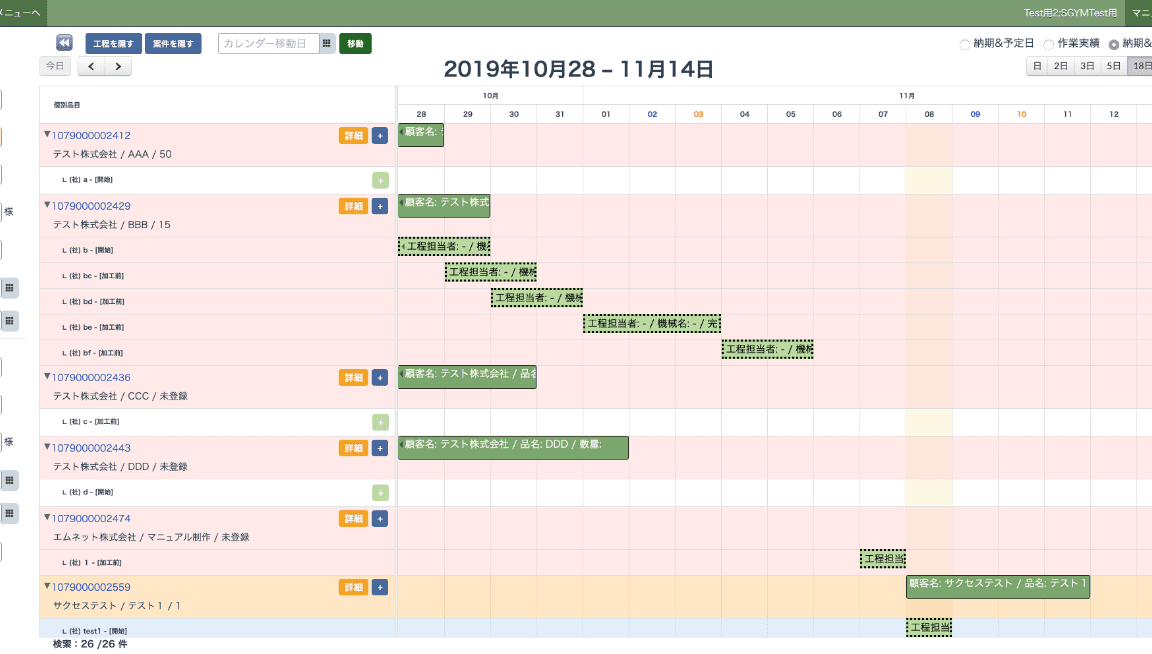Open the calendar date picker grid icon
Viewport: 1152px width, 654px height.
coord(326,44)
